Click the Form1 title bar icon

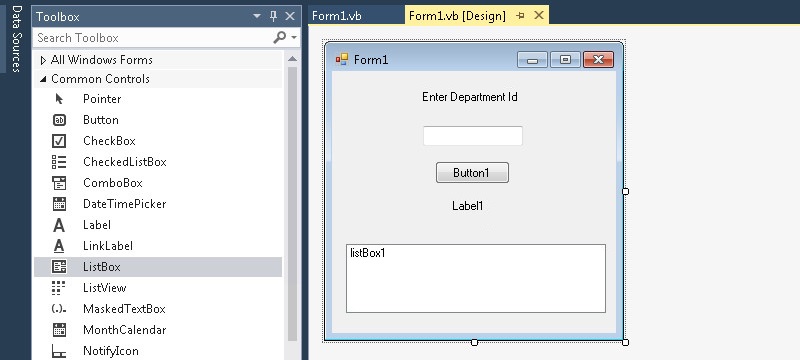(341, 60)
